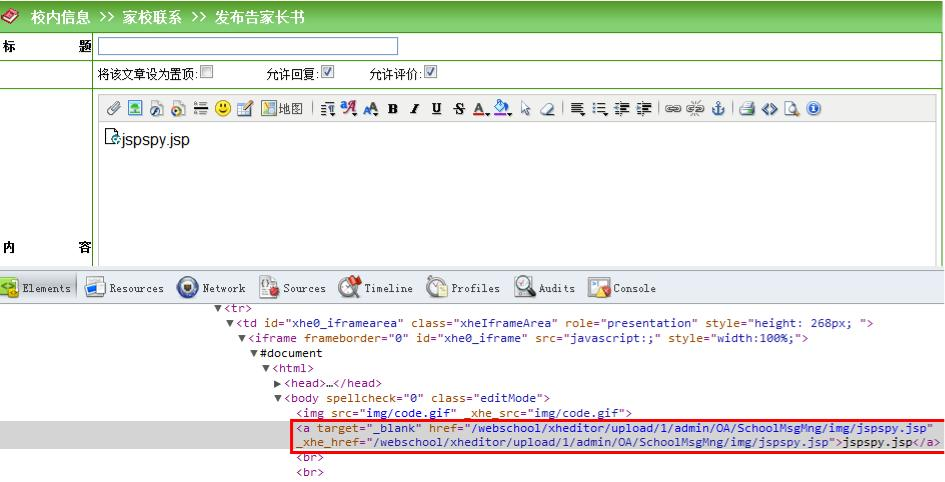
Task: Select the img code.gif DOM line
Action: tap(463, 413)
